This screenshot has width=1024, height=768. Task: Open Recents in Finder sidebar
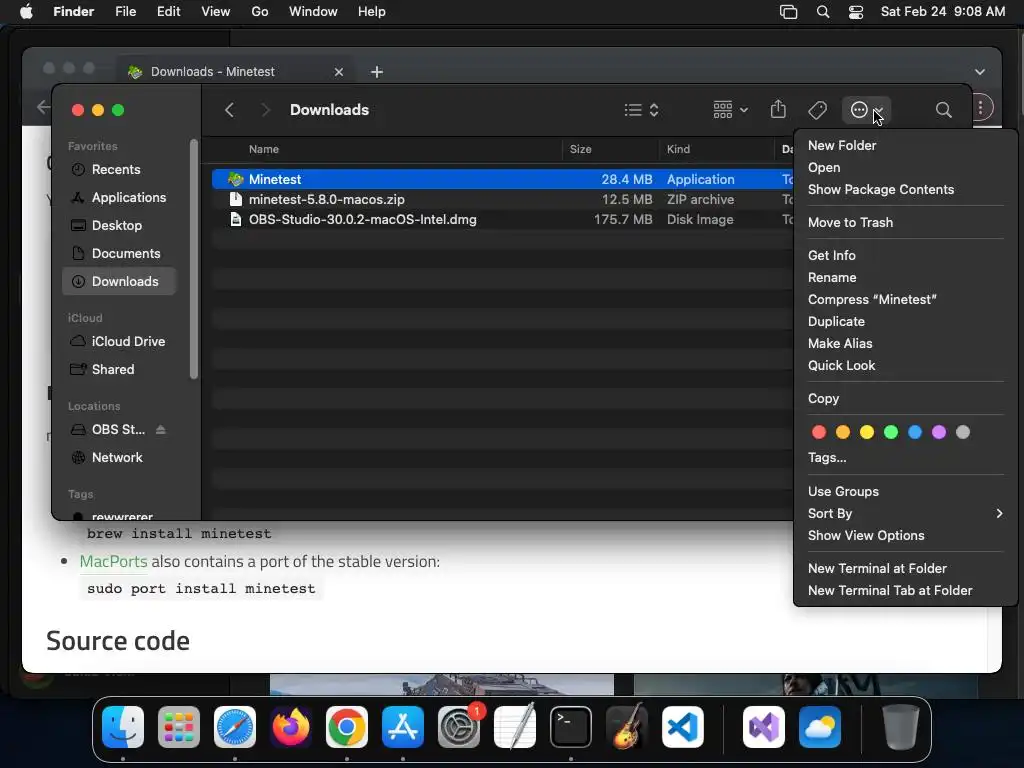click(x=119, y=169)
